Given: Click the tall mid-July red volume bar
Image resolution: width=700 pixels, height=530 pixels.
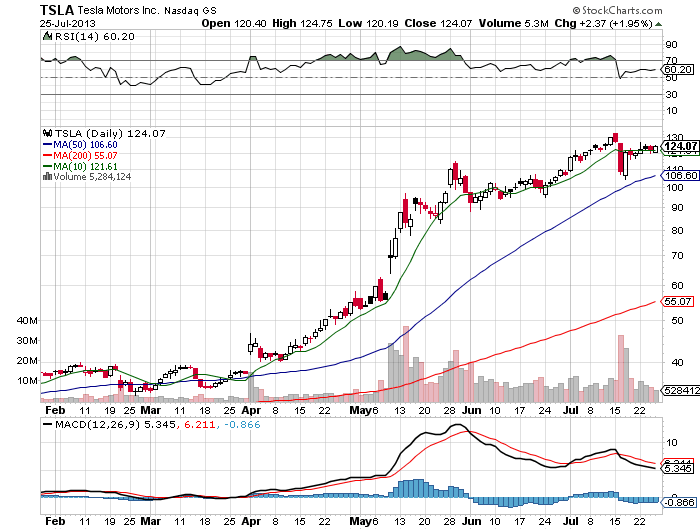Looking at the screenshot, I should (621, 368).
